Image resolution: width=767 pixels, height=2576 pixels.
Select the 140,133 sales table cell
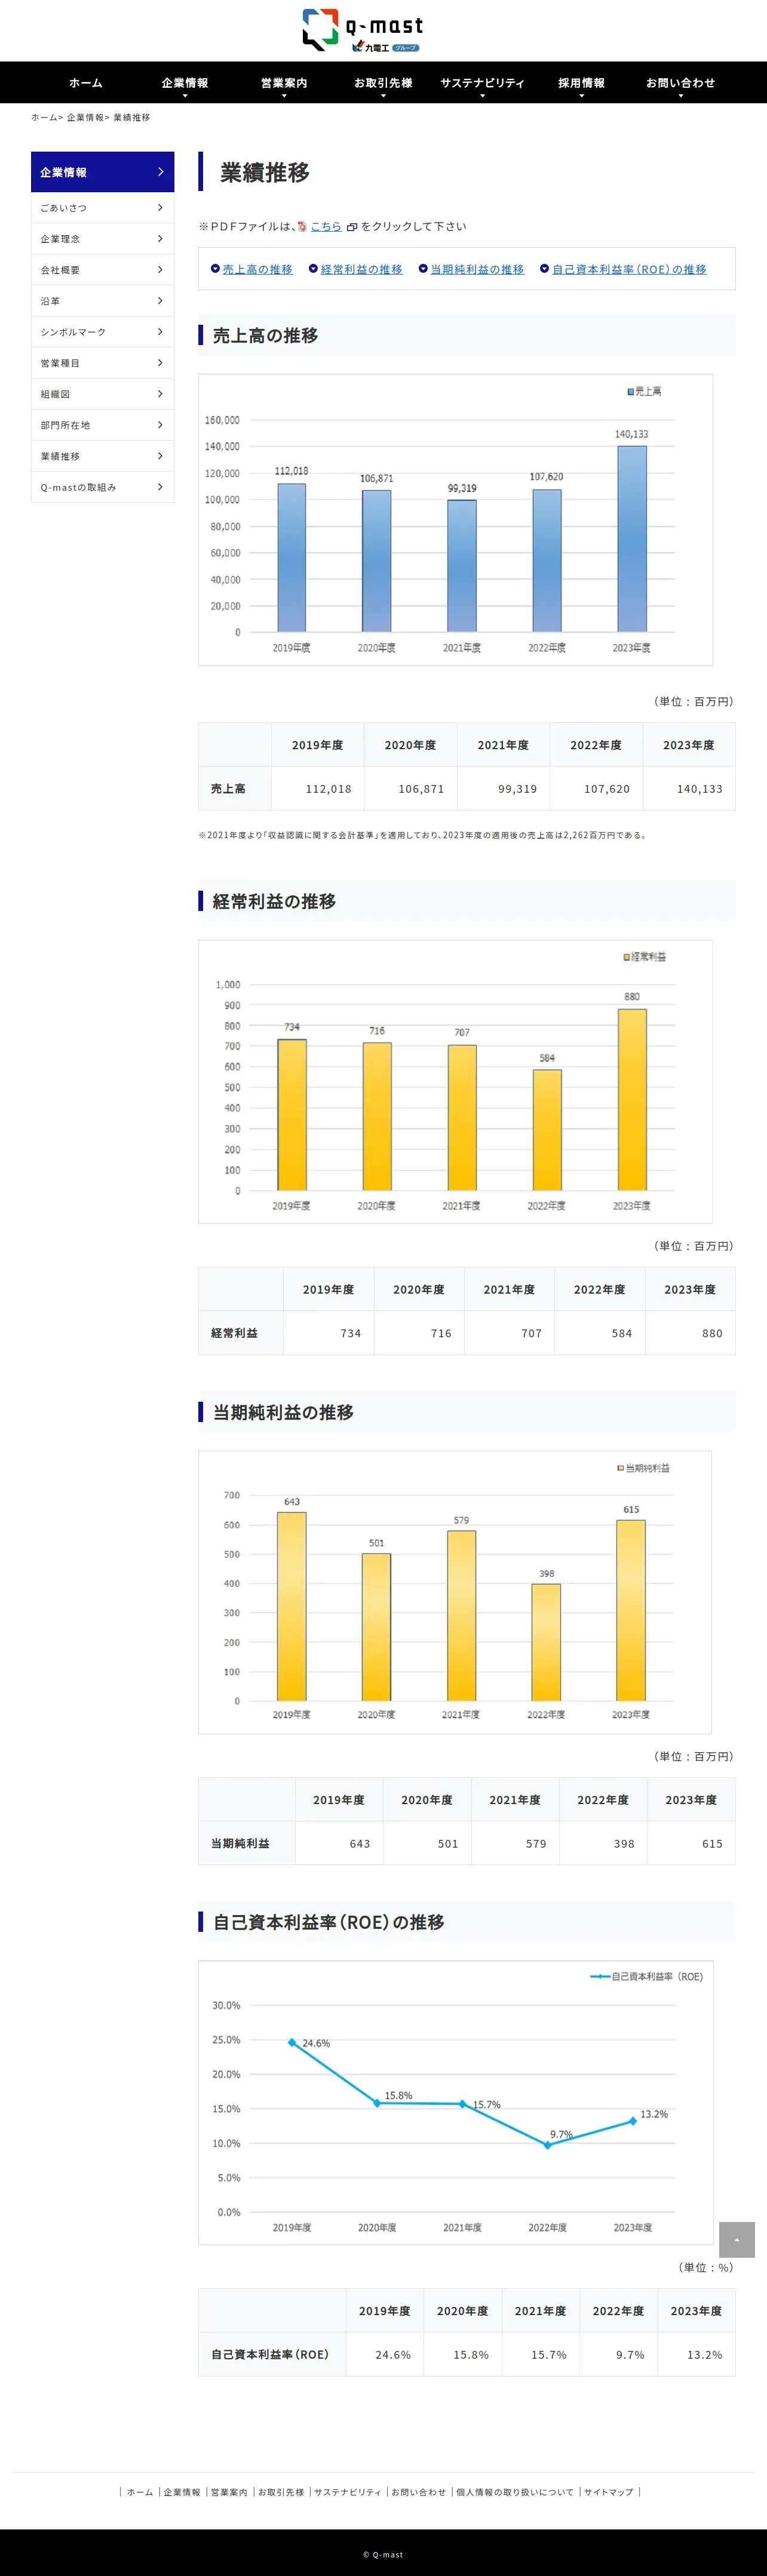coord(689,789)
